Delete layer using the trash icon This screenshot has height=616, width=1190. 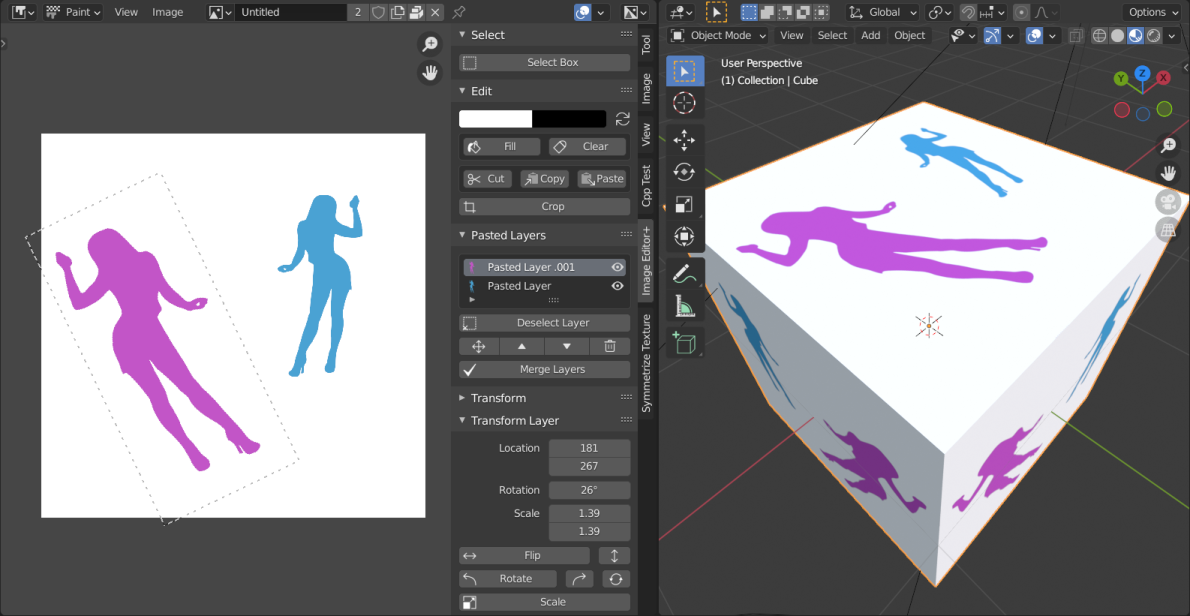[x=610, y=346]
